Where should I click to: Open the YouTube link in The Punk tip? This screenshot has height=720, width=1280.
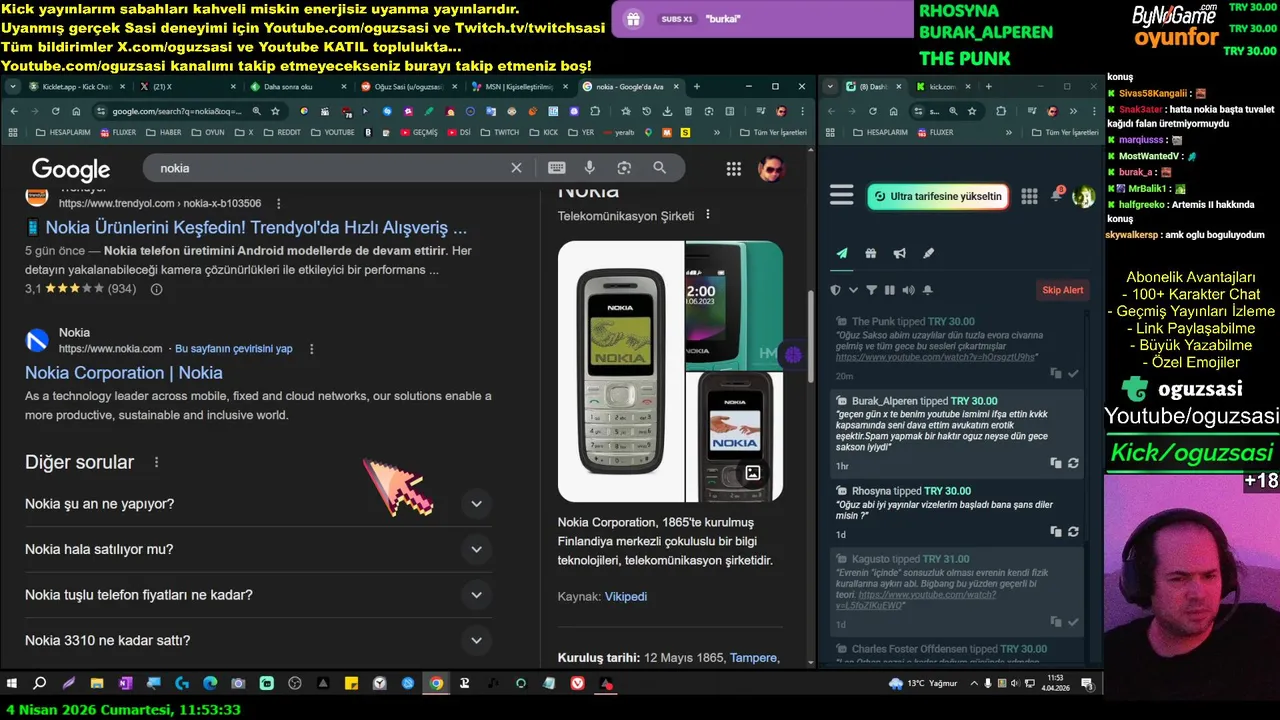(935, 357)
